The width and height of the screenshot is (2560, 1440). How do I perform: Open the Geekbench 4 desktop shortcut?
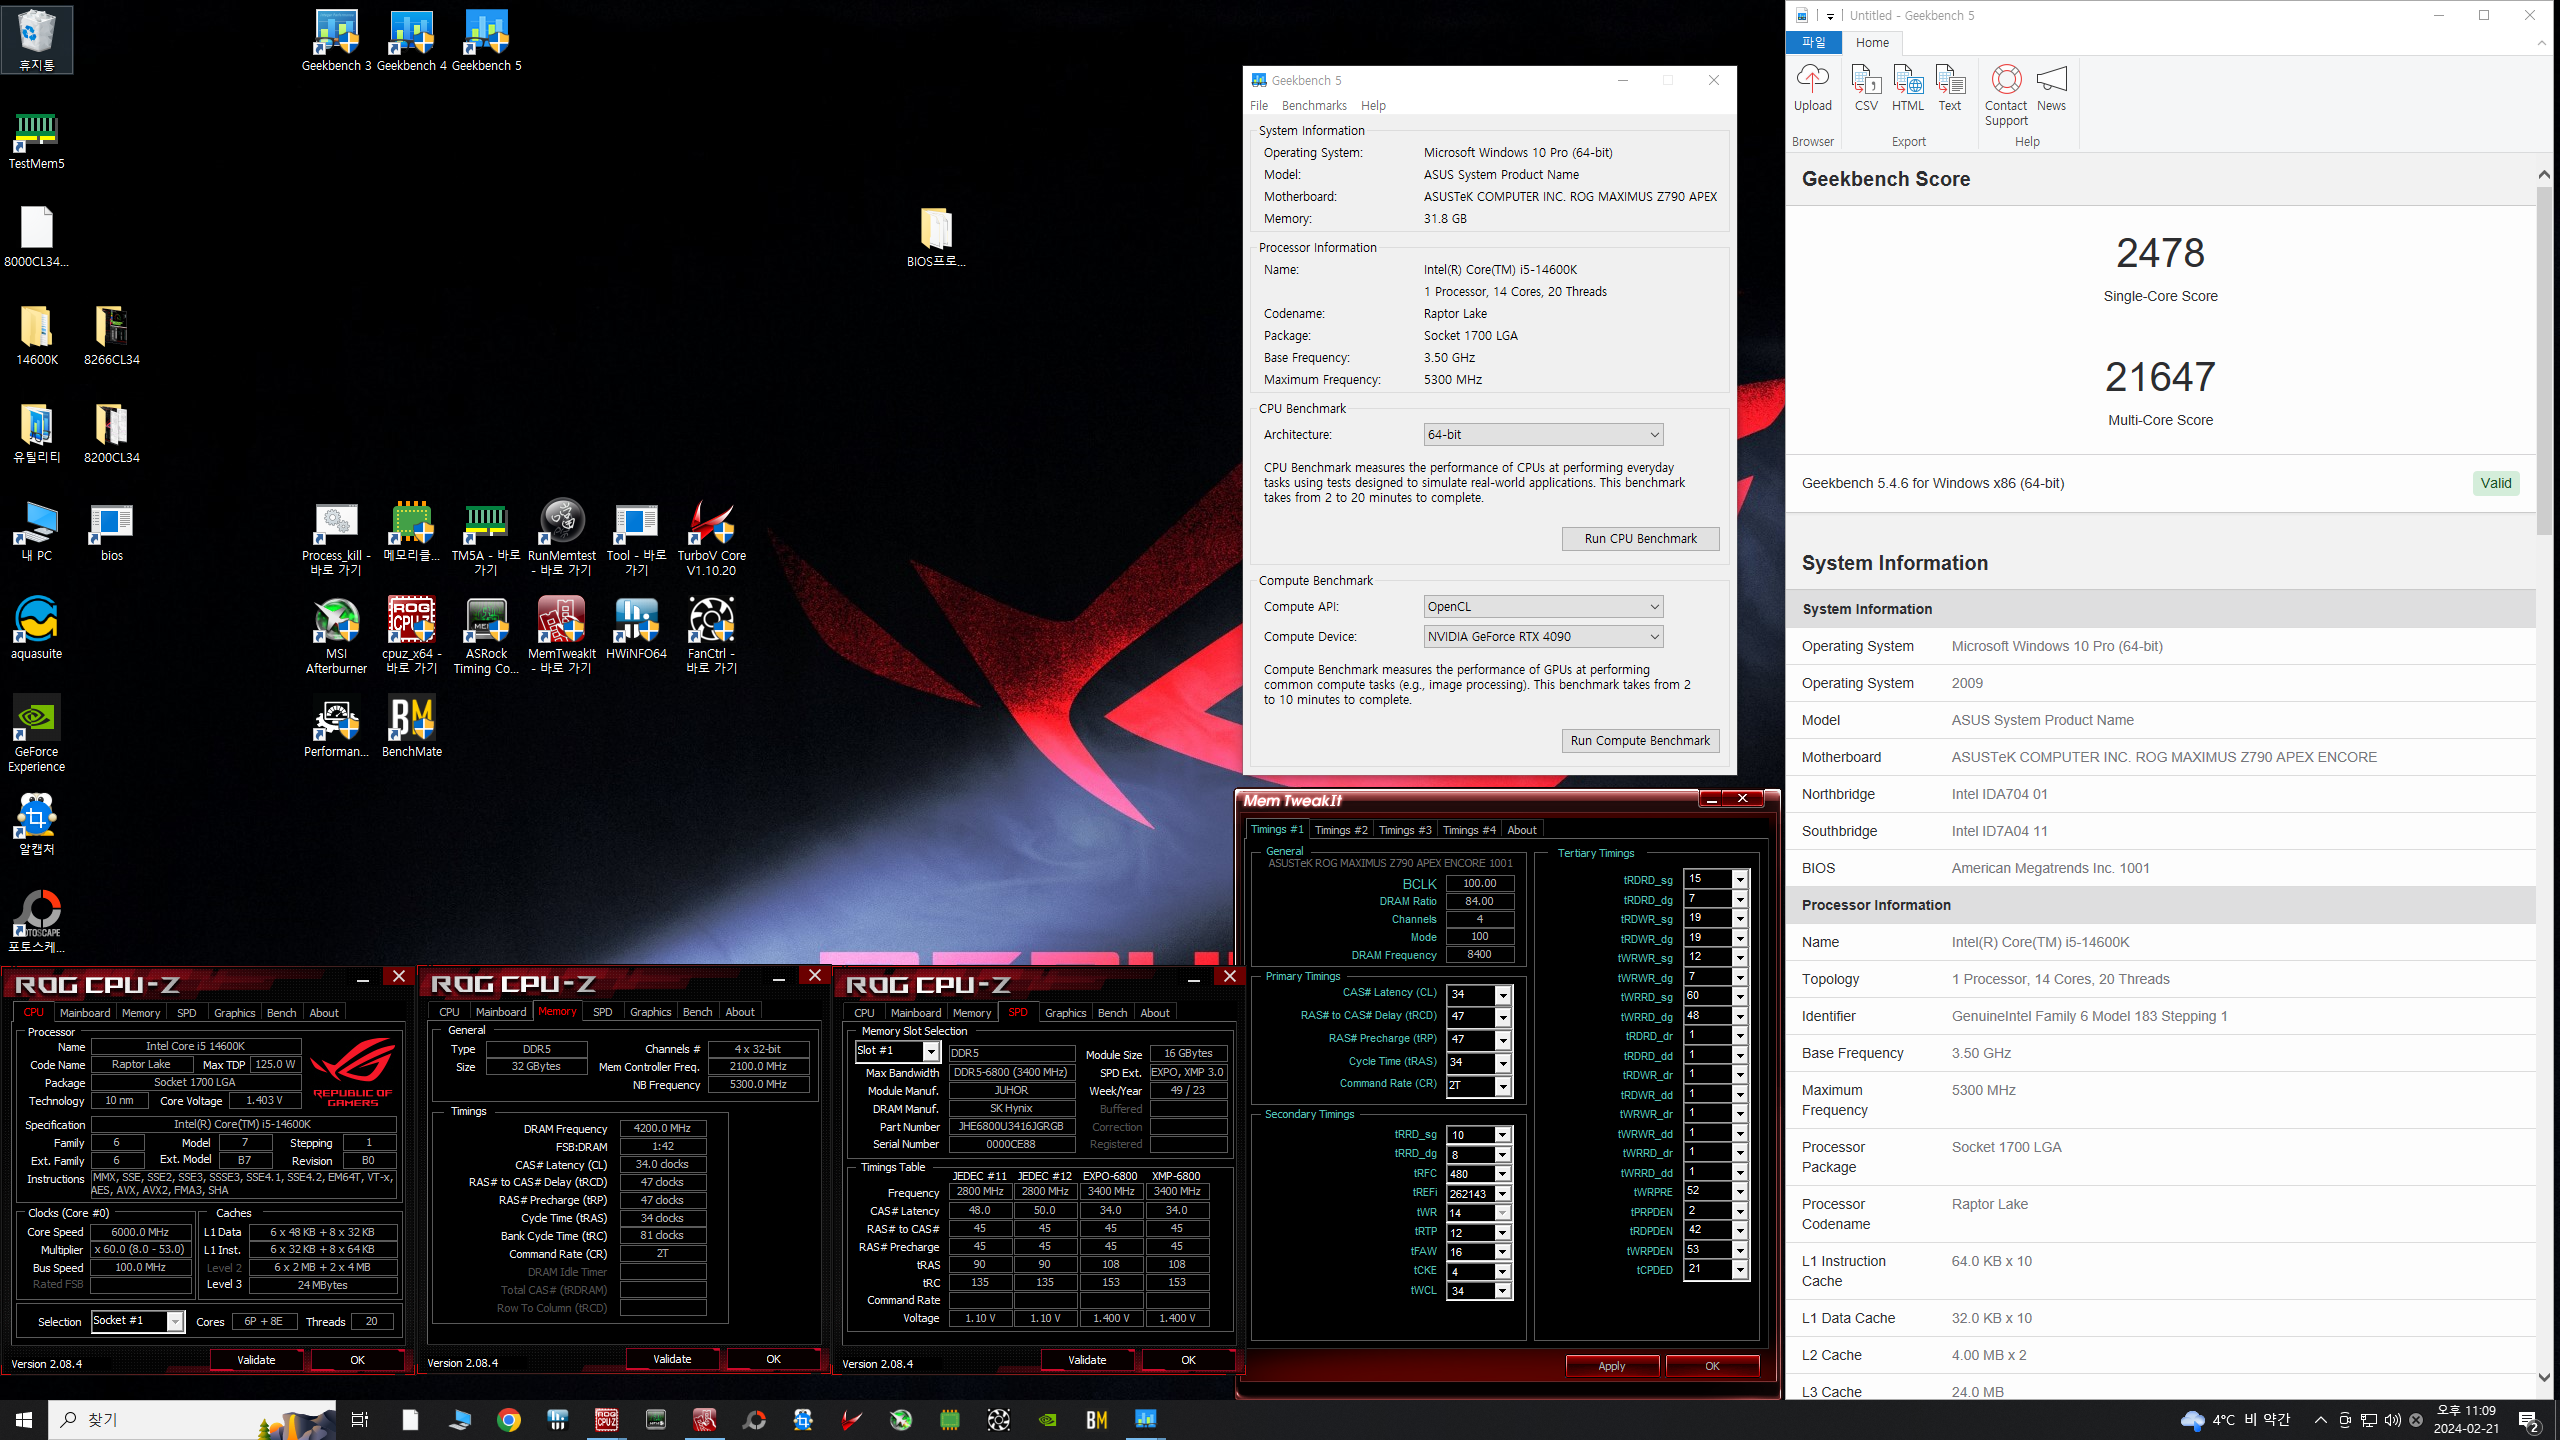click(411, 40)
